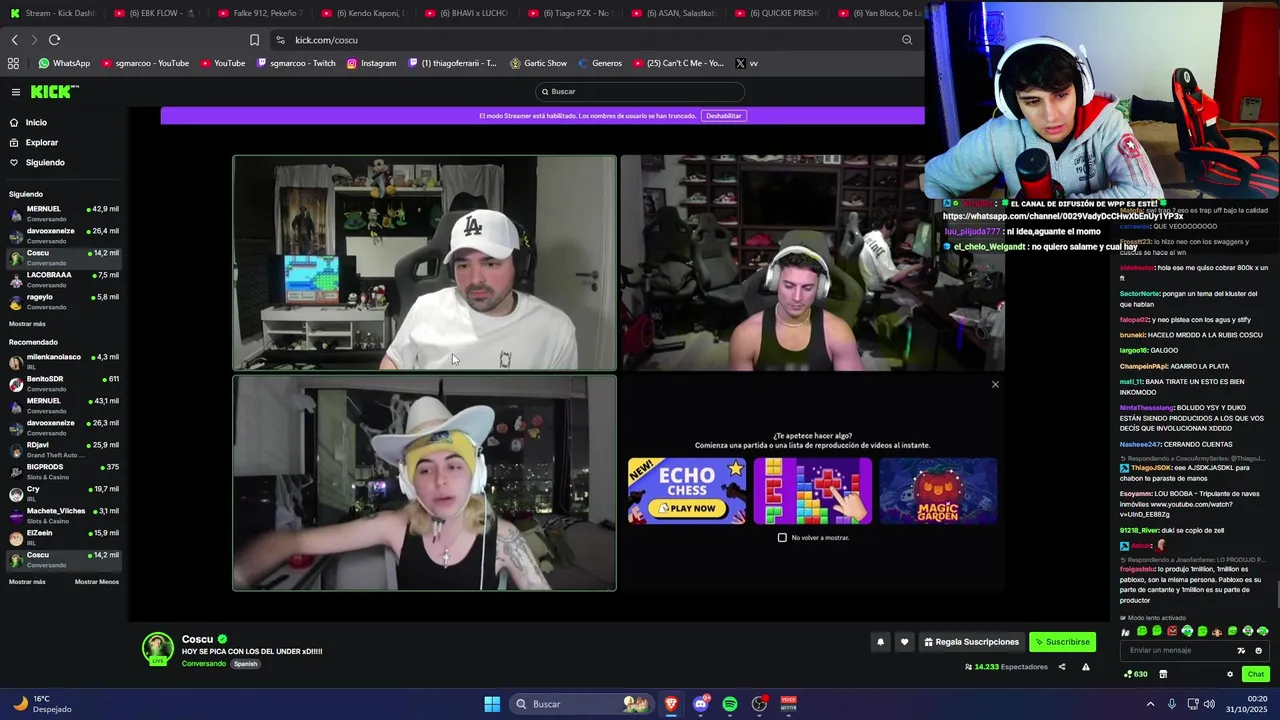
Task: Click the address bar search magnifier icon
Action: 907,40
